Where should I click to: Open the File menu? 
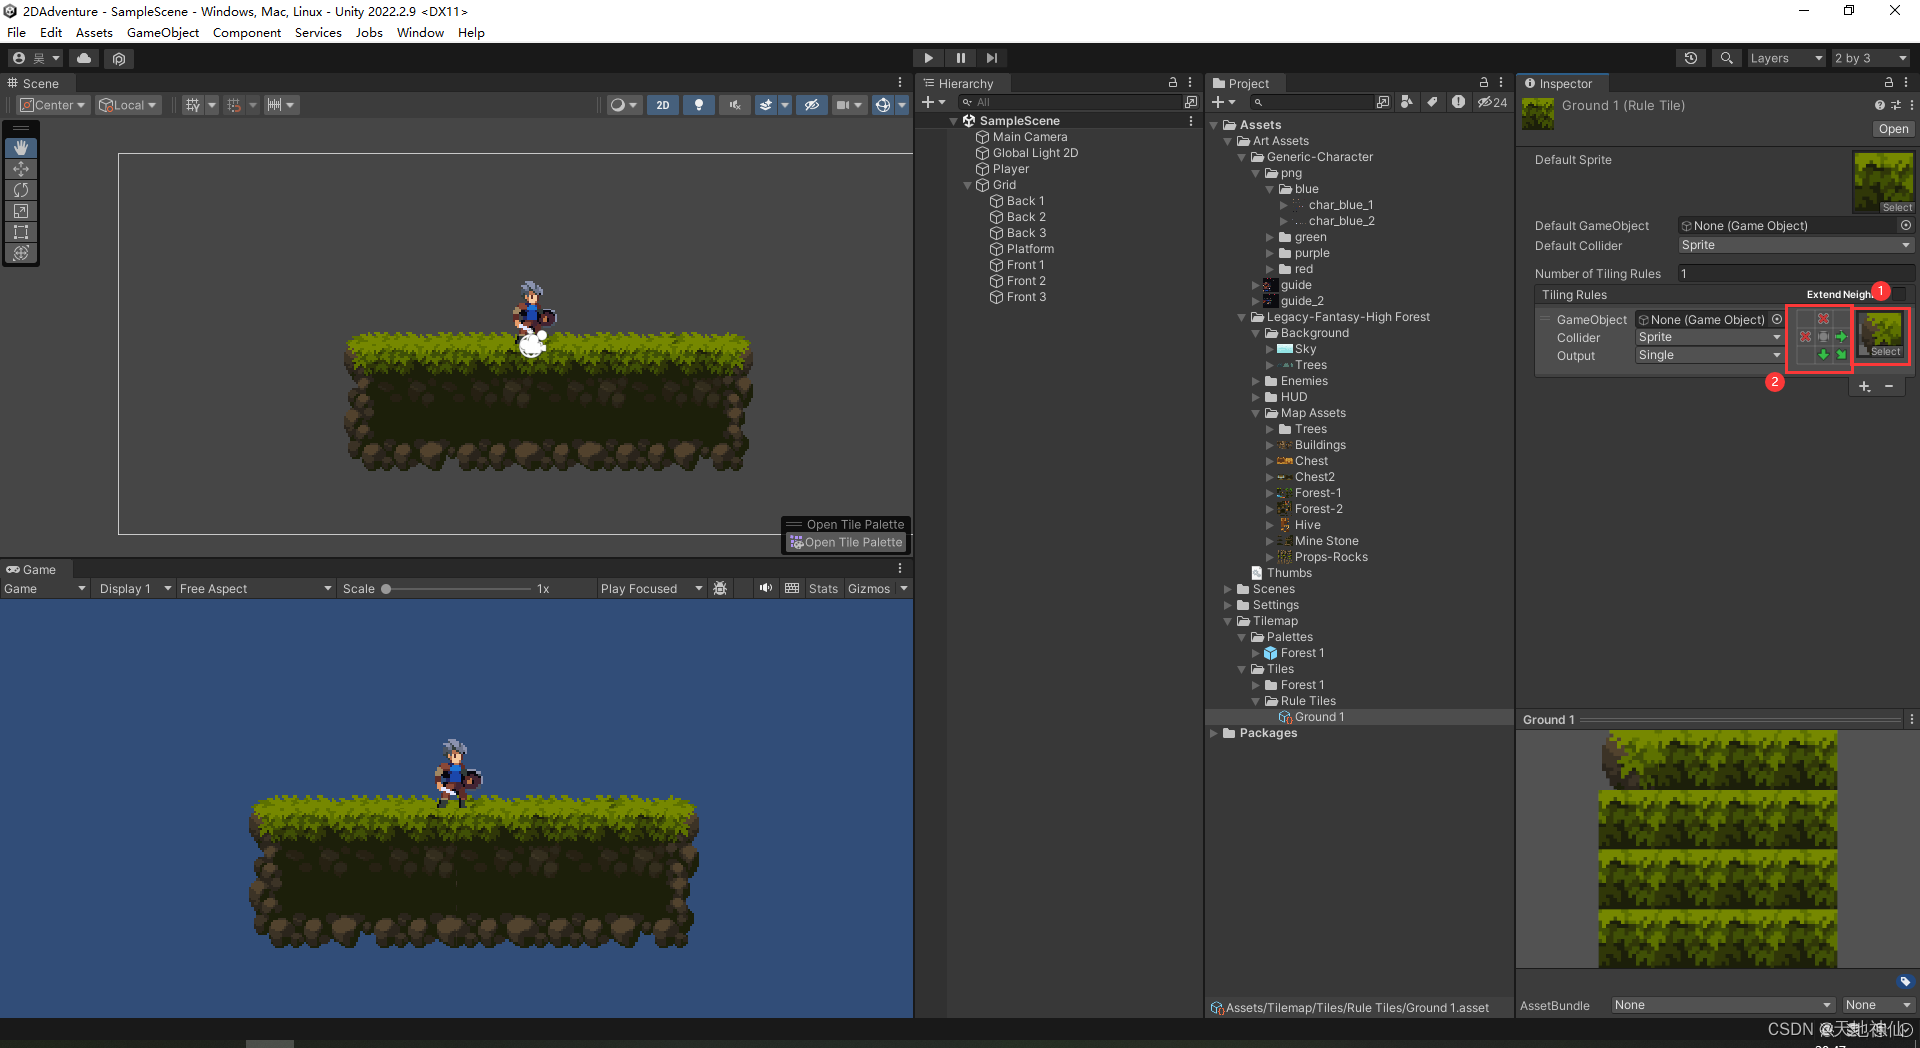coord(17,32)
